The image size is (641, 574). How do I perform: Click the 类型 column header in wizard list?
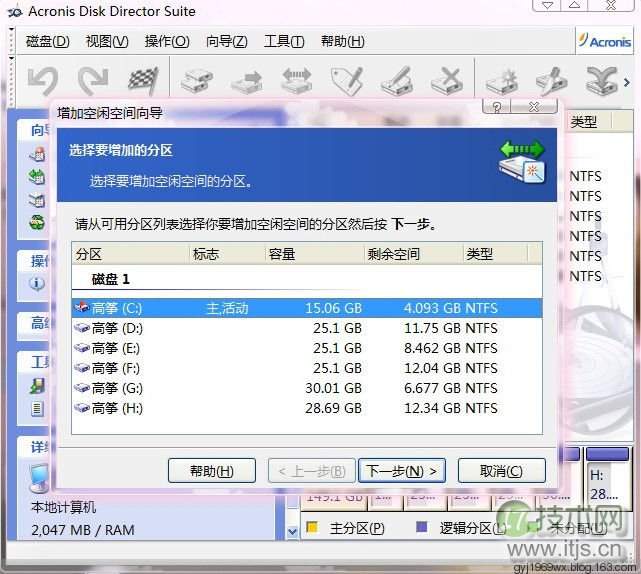(x=495, y=254)
